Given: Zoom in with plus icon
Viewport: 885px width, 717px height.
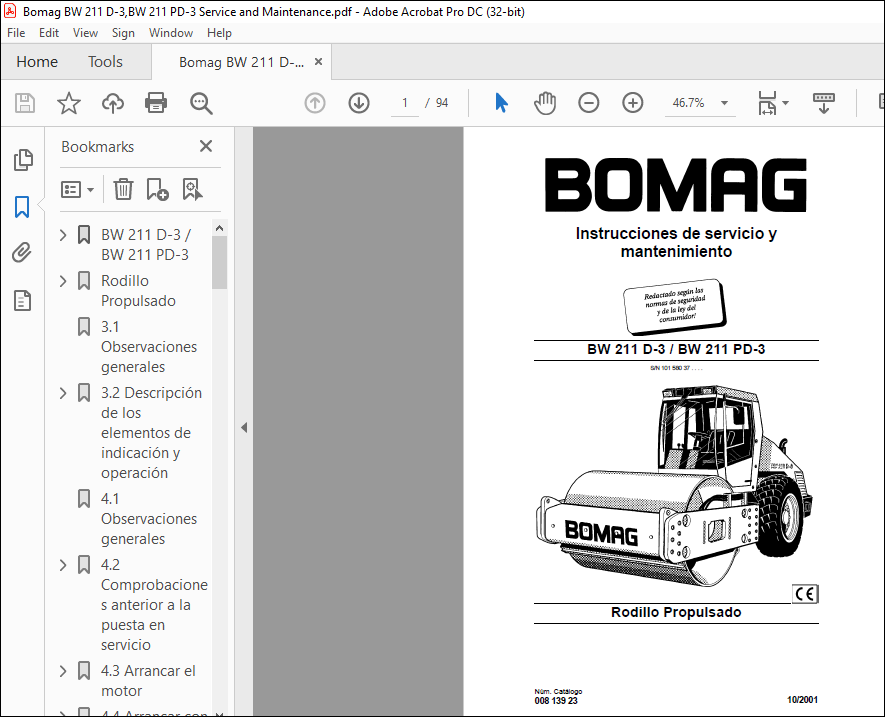Looking at the screenshot, I should (x=633, y=103).
